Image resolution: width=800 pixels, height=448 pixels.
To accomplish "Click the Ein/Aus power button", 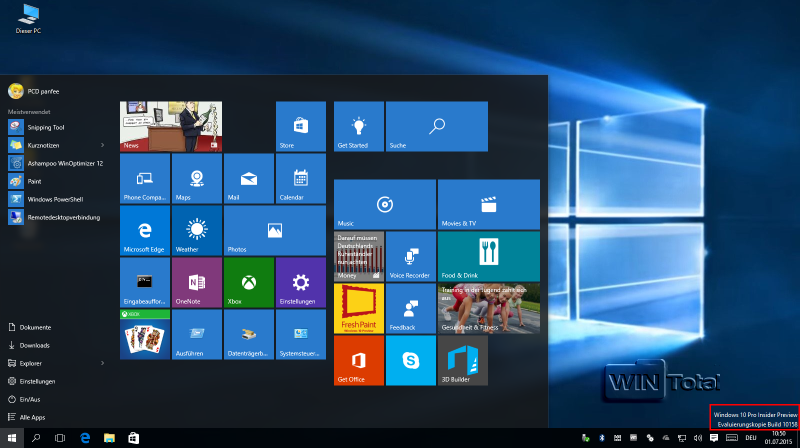I will (x=30, y=399).
